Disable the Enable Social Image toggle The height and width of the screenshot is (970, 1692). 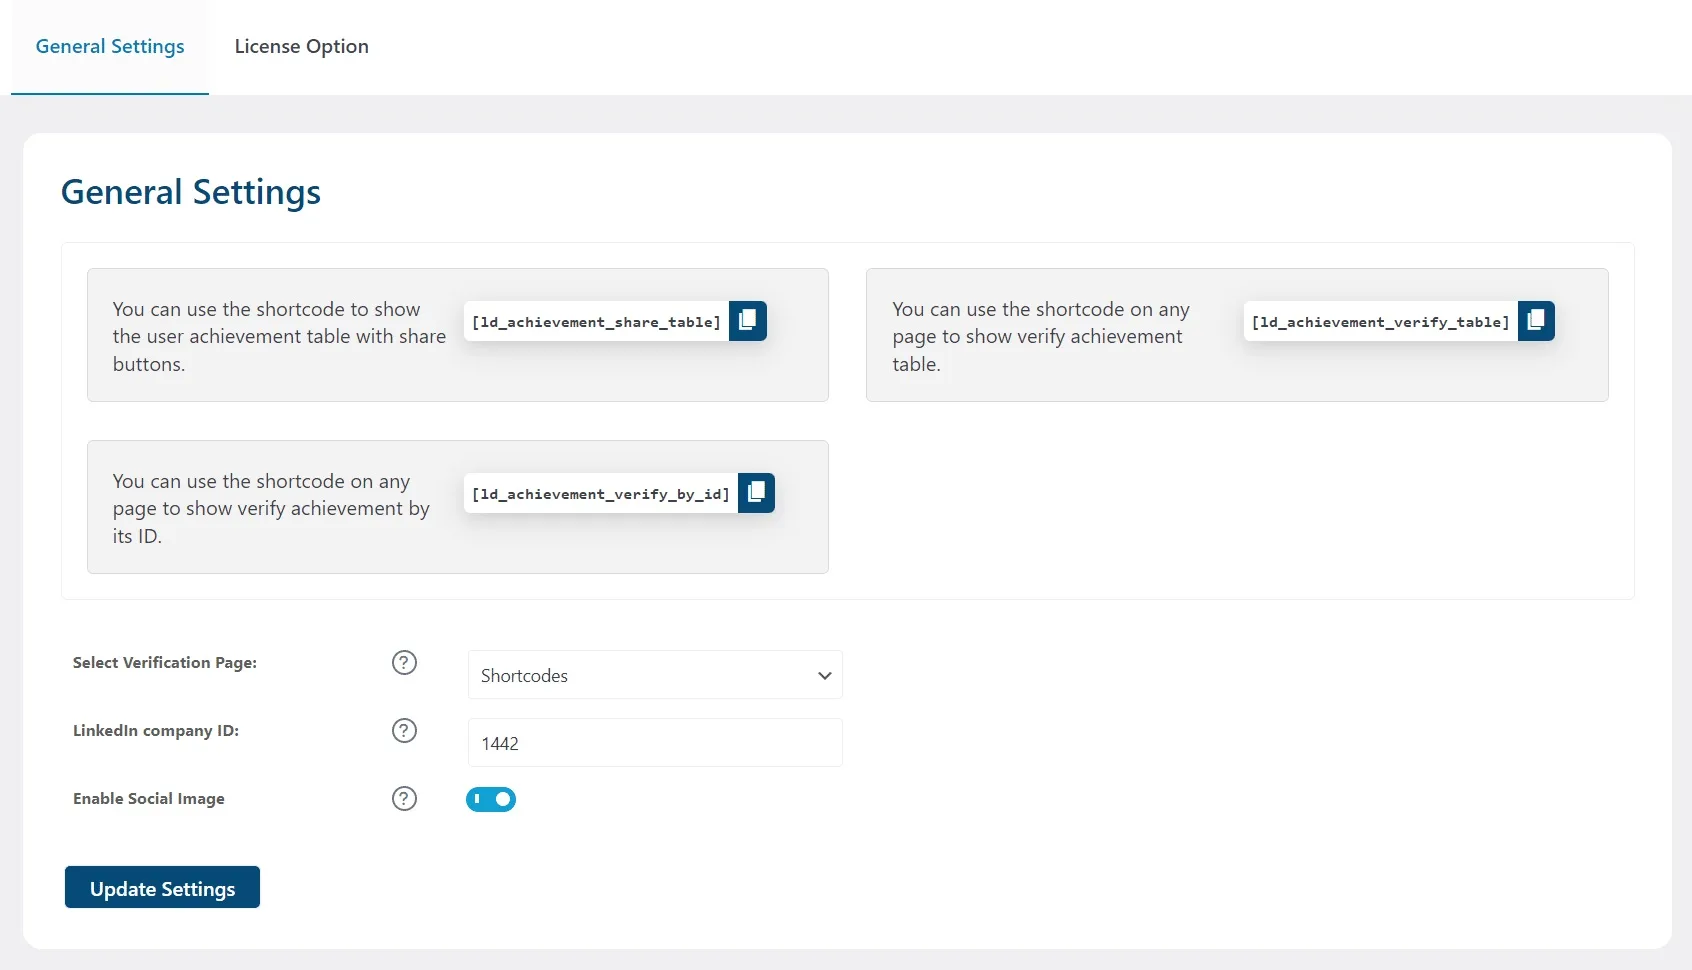[x=491, y=799]
